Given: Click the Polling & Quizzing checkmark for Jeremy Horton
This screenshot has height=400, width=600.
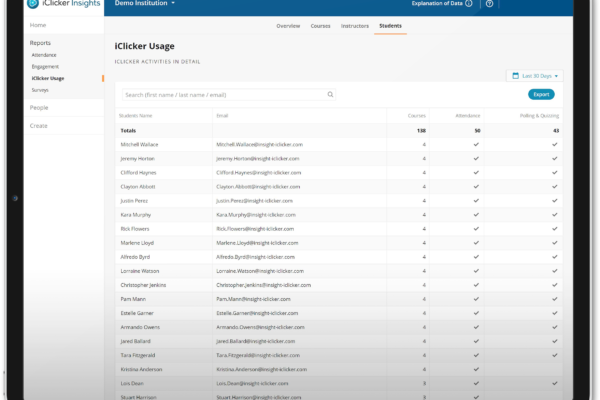Looking at the screenshot, I should pyautogui.click(x=555, y=158).
